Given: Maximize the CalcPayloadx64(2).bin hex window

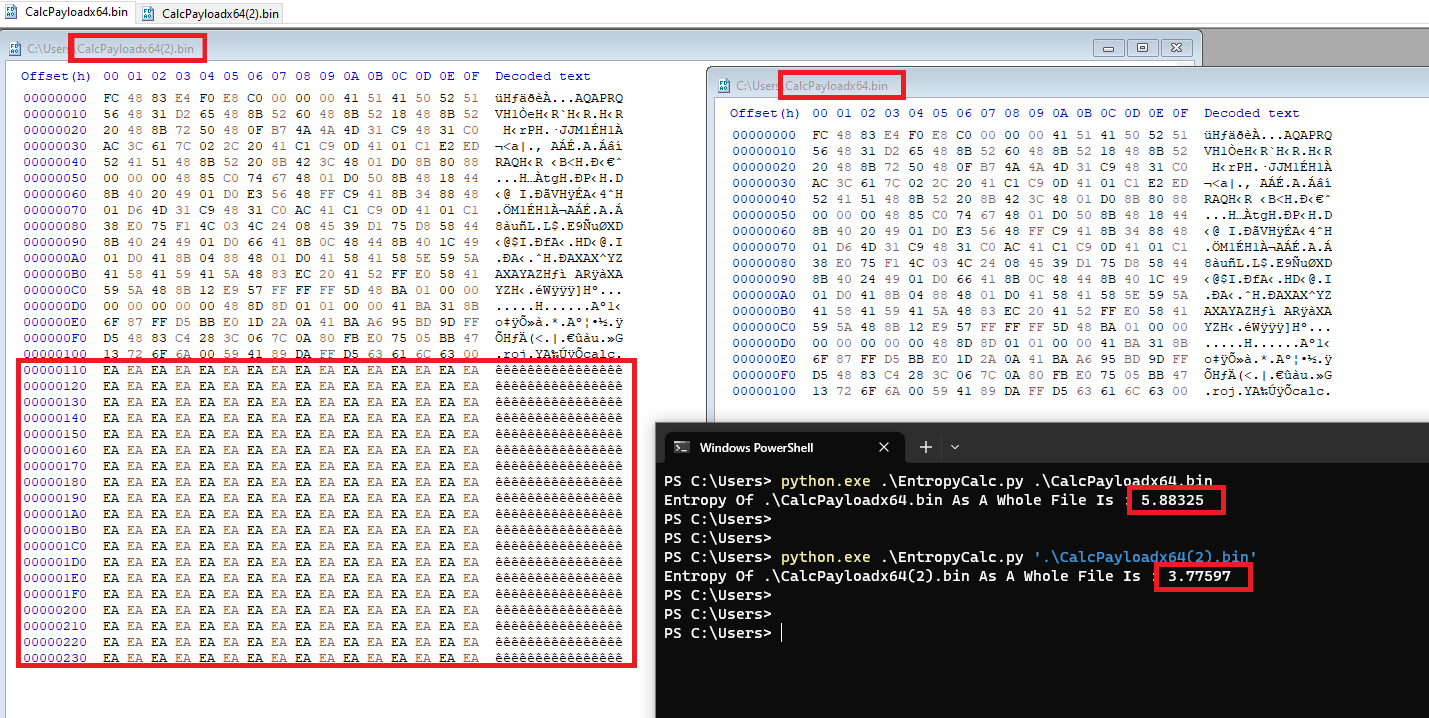Looking at the screenshot, I should [x=1142, y=48].
